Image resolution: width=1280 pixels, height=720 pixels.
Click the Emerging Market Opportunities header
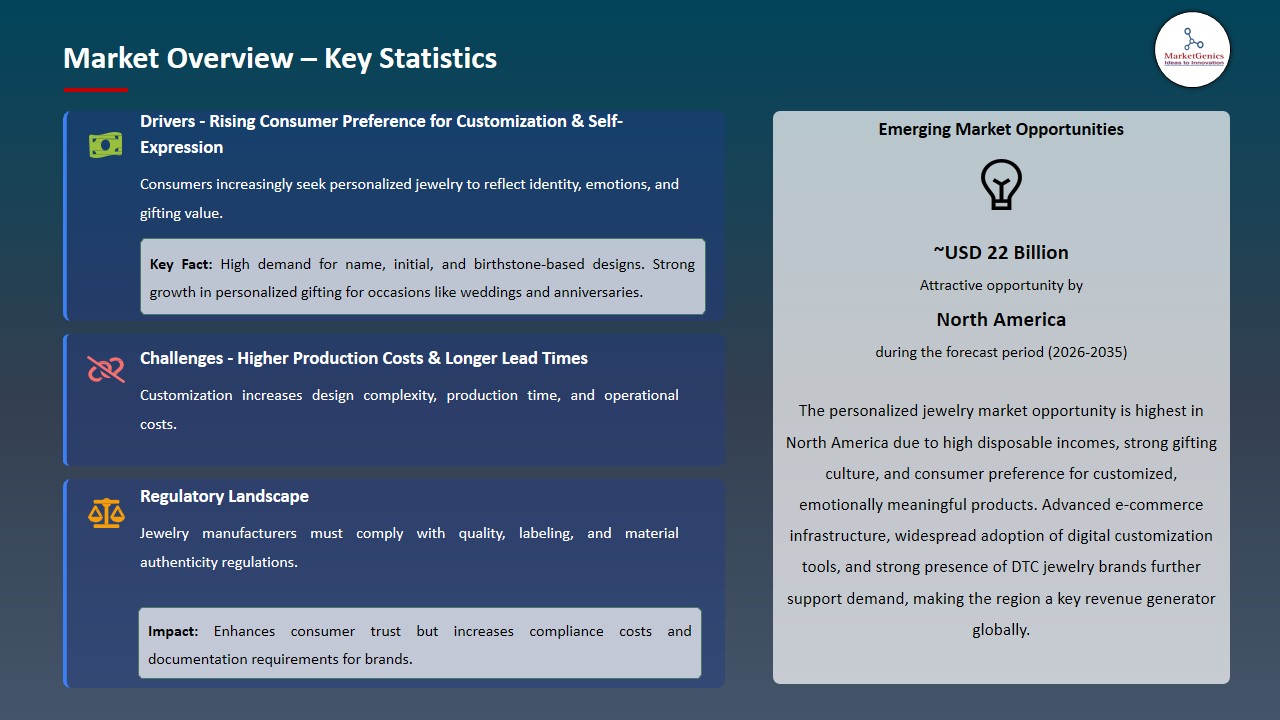(1001, 129)
